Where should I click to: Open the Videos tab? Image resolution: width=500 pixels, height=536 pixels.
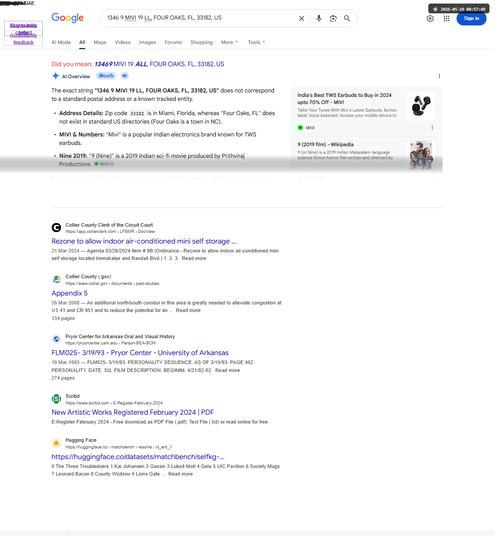point(123,42)
